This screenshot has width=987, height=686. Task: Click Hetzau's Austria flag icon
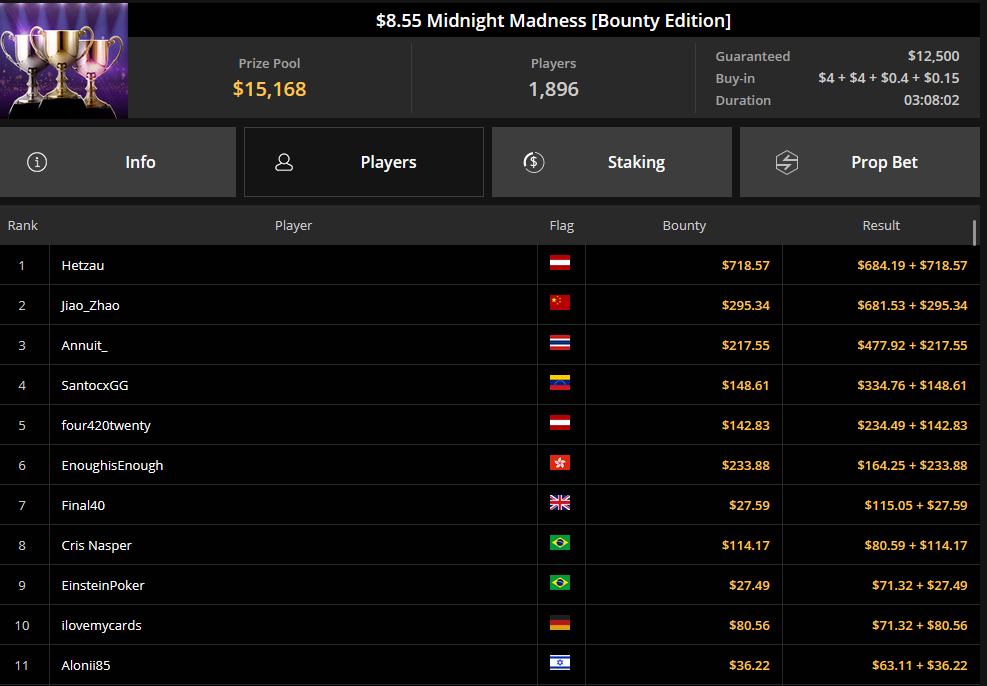(x=560, y=262)
